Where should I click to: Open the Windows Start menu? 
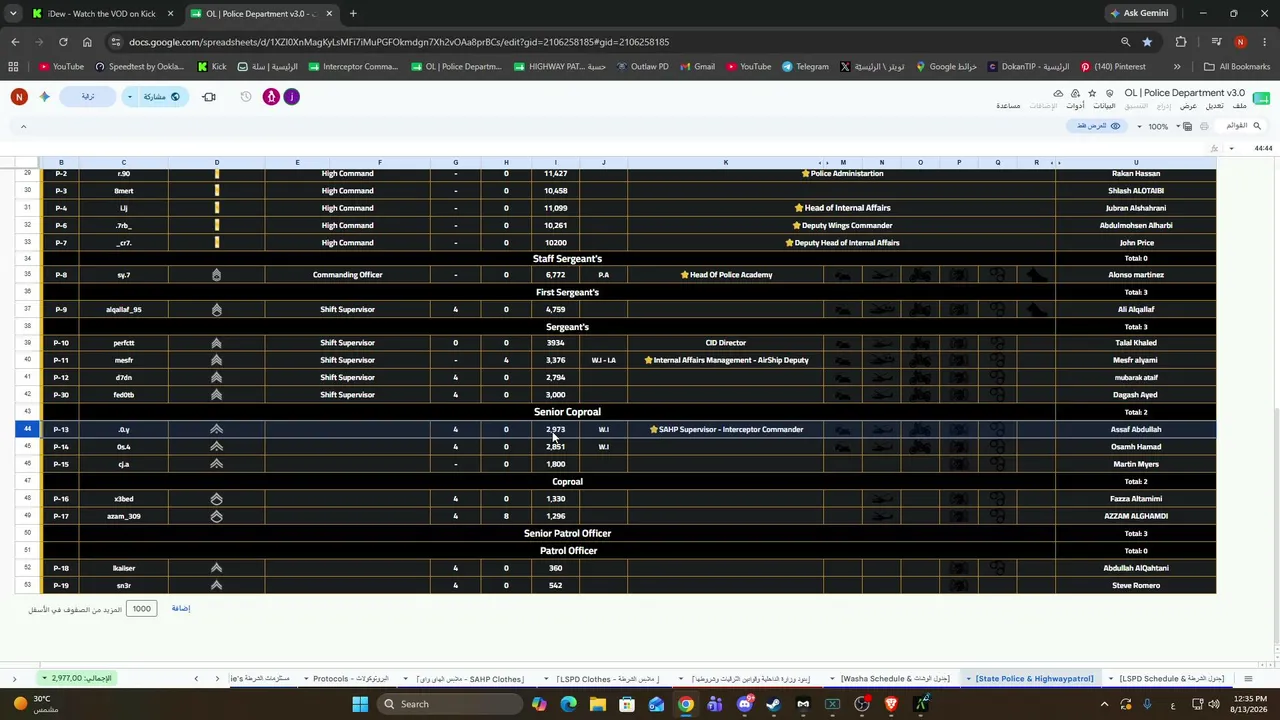pos(360,704)
